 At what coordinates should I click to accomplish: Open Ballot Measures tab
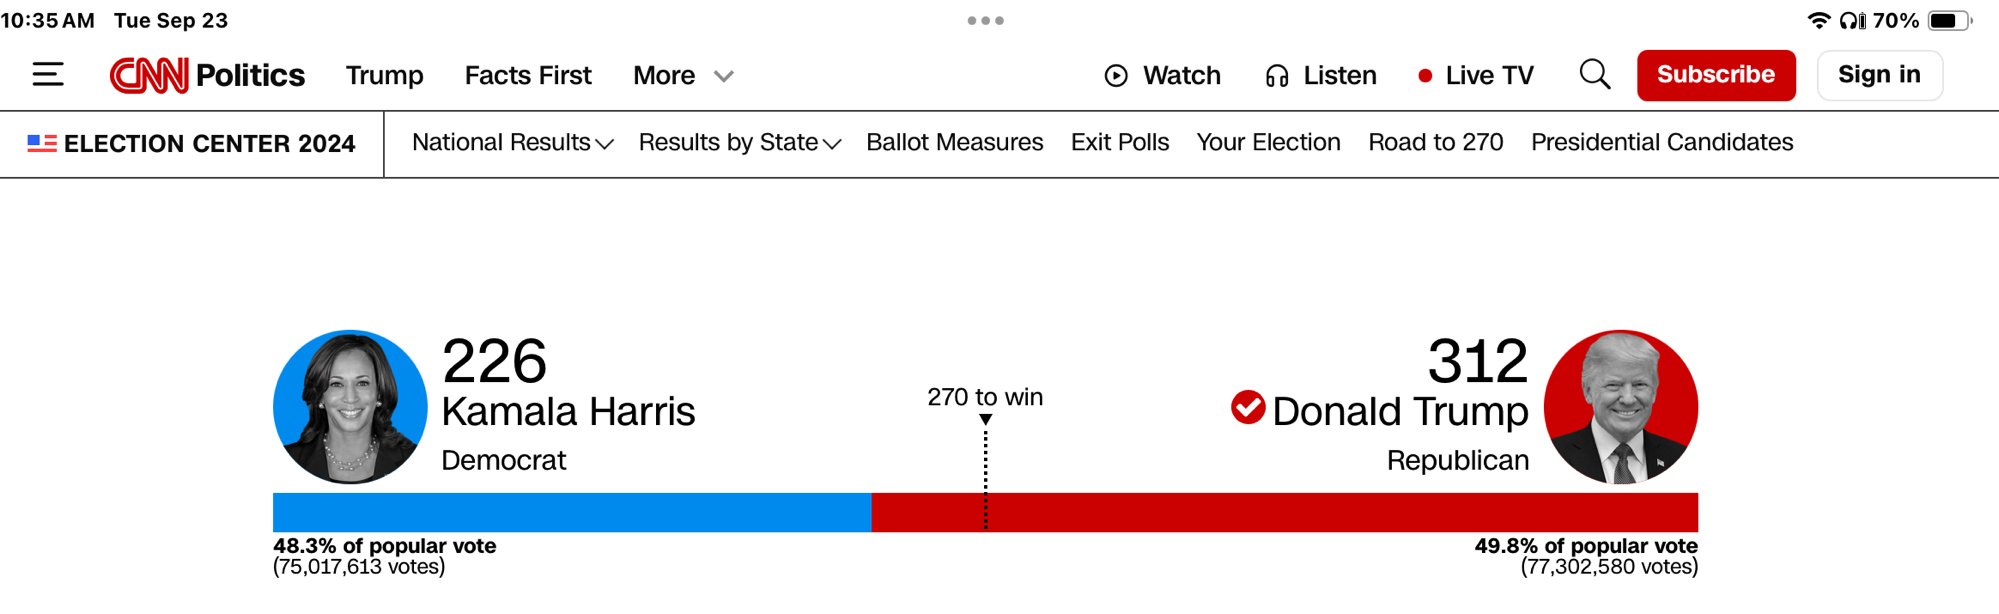click(954, 143)
